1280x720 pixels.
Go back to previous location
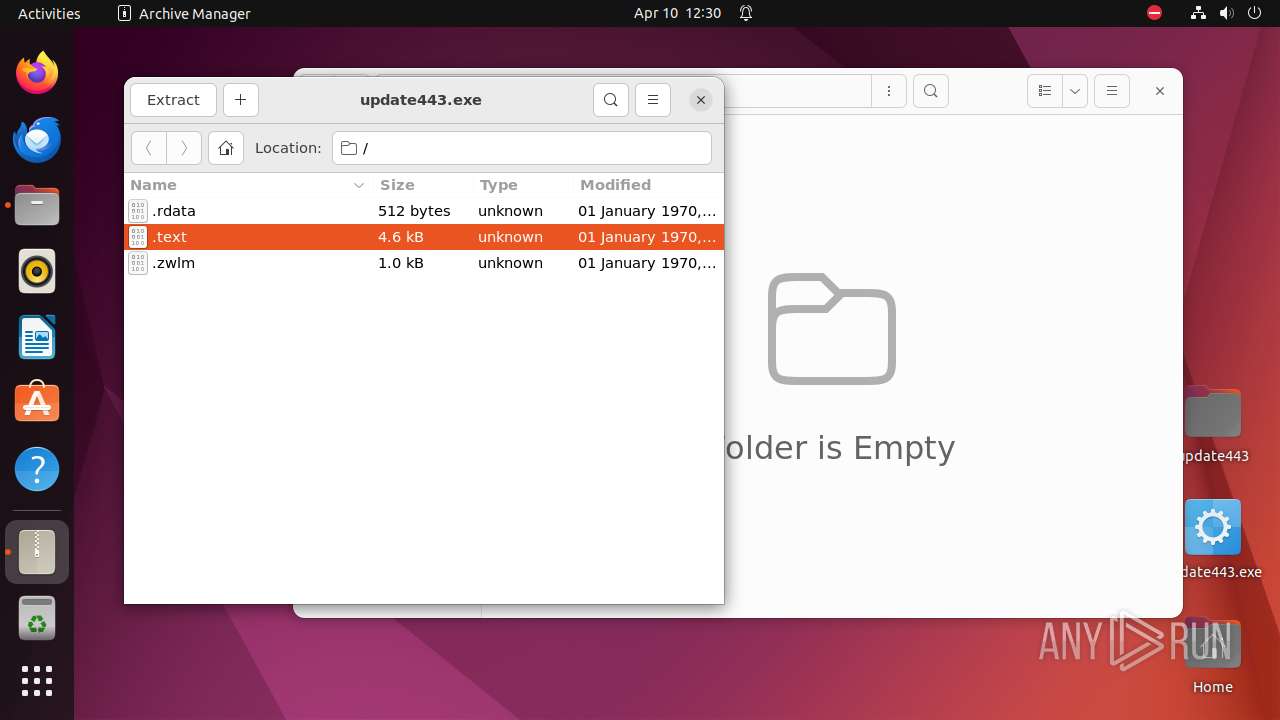coord(149,148)
